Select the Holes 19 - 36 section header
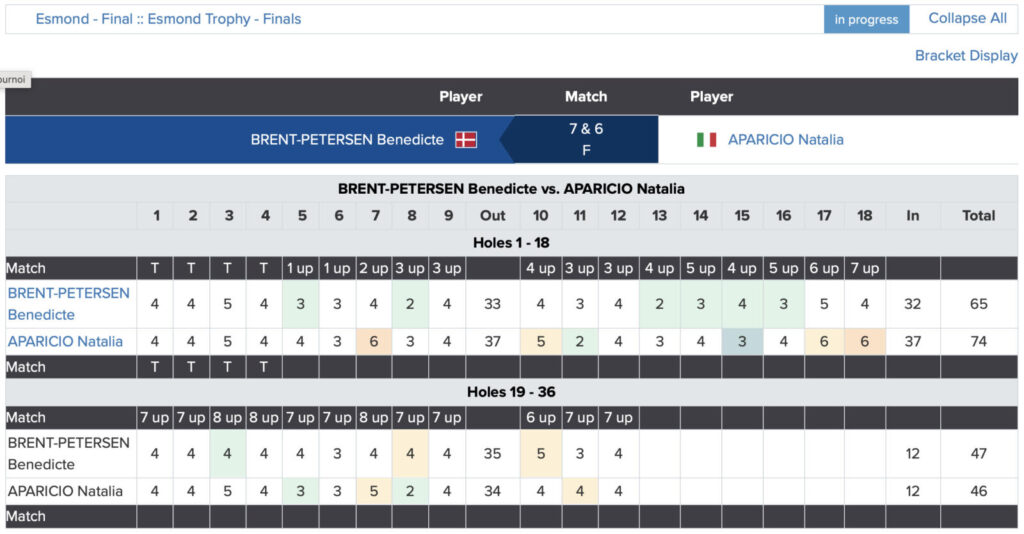1024x534 pixels. coord(511,392)
